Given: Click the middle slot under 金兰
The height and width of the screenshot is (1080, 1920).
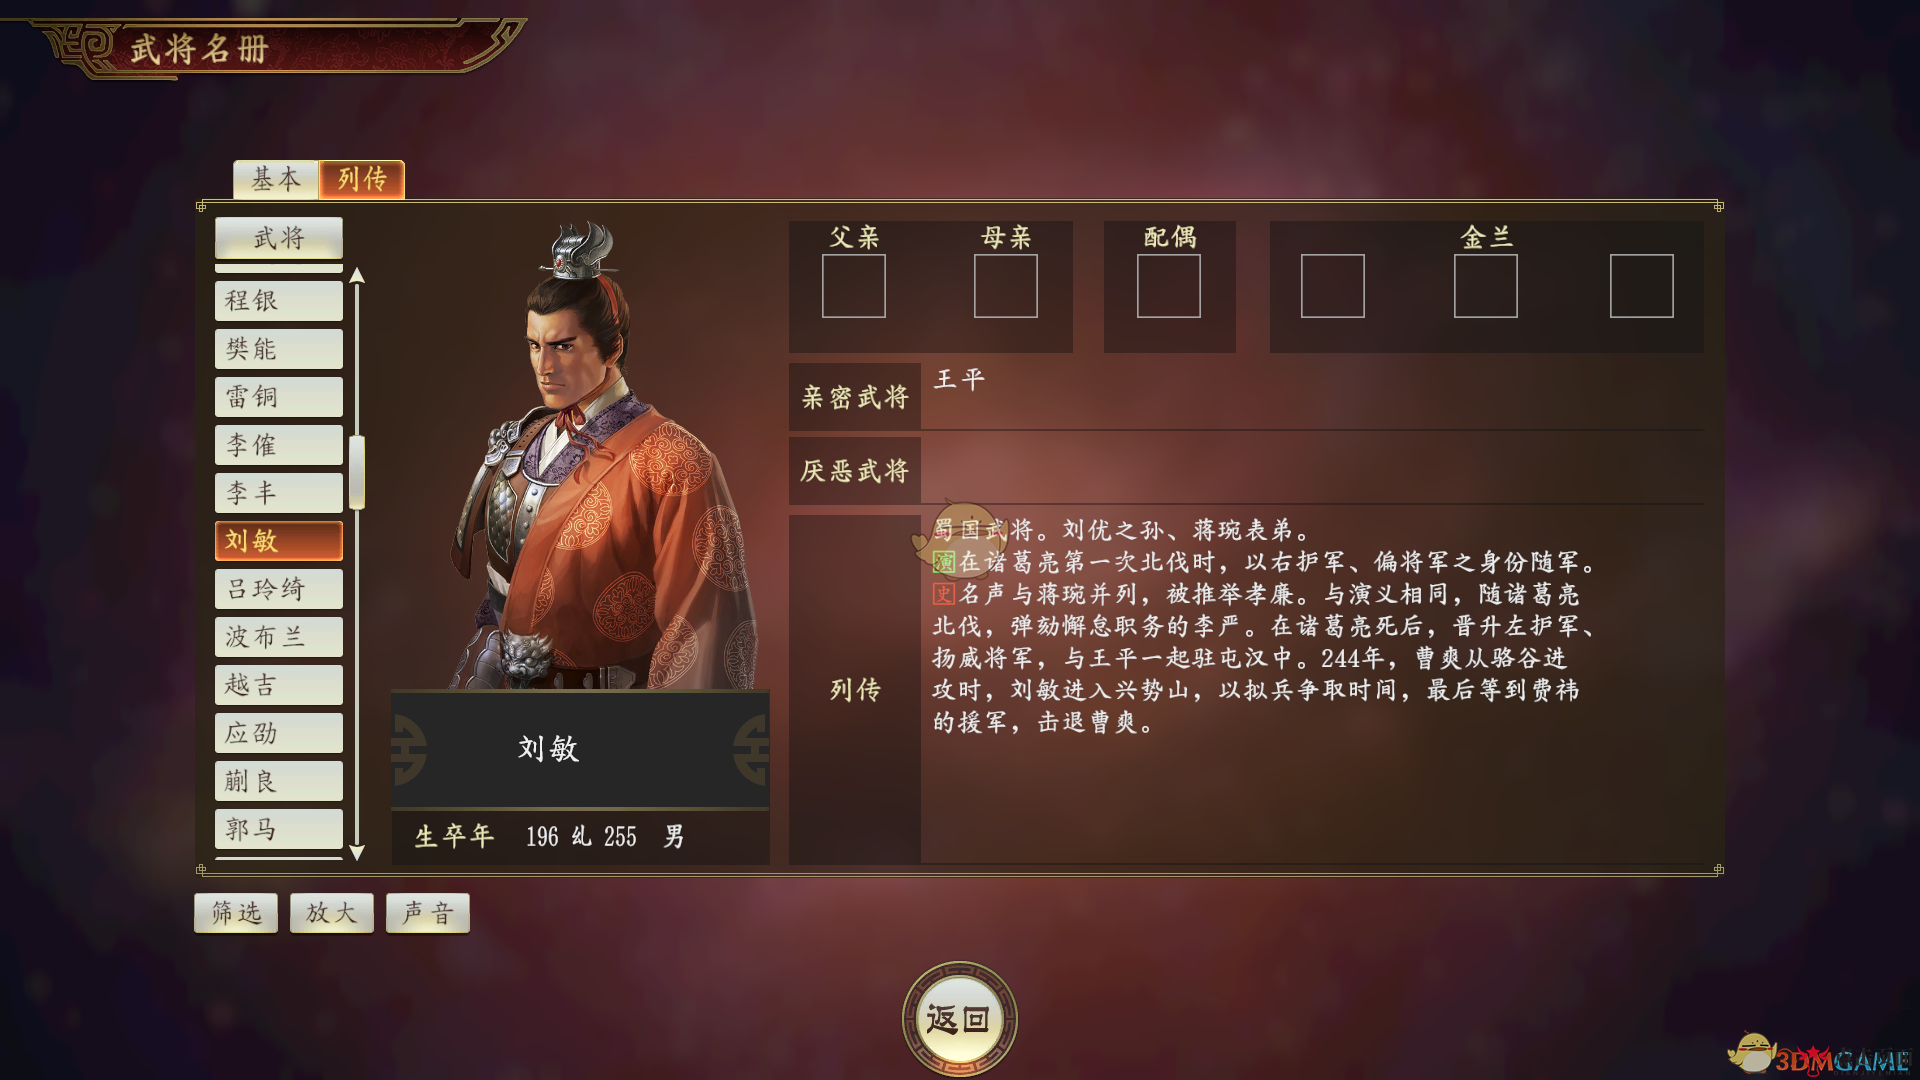Looking at the screenshot, I should (1485, 286).
